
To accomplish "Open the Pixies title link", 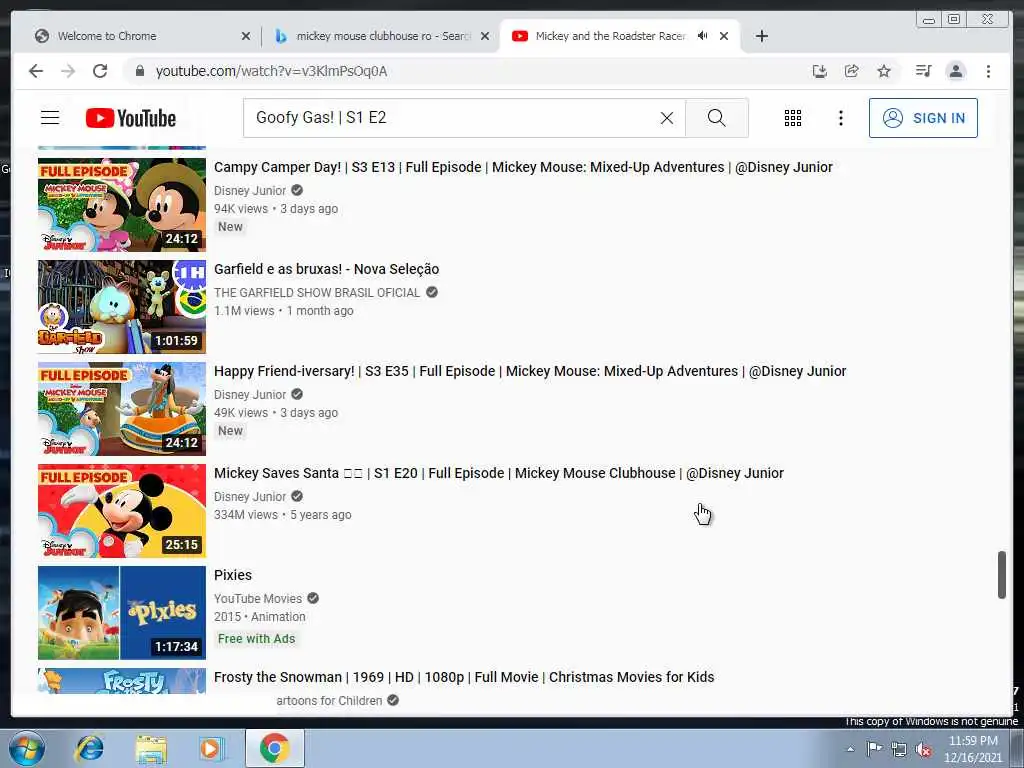I will point(233,575).
